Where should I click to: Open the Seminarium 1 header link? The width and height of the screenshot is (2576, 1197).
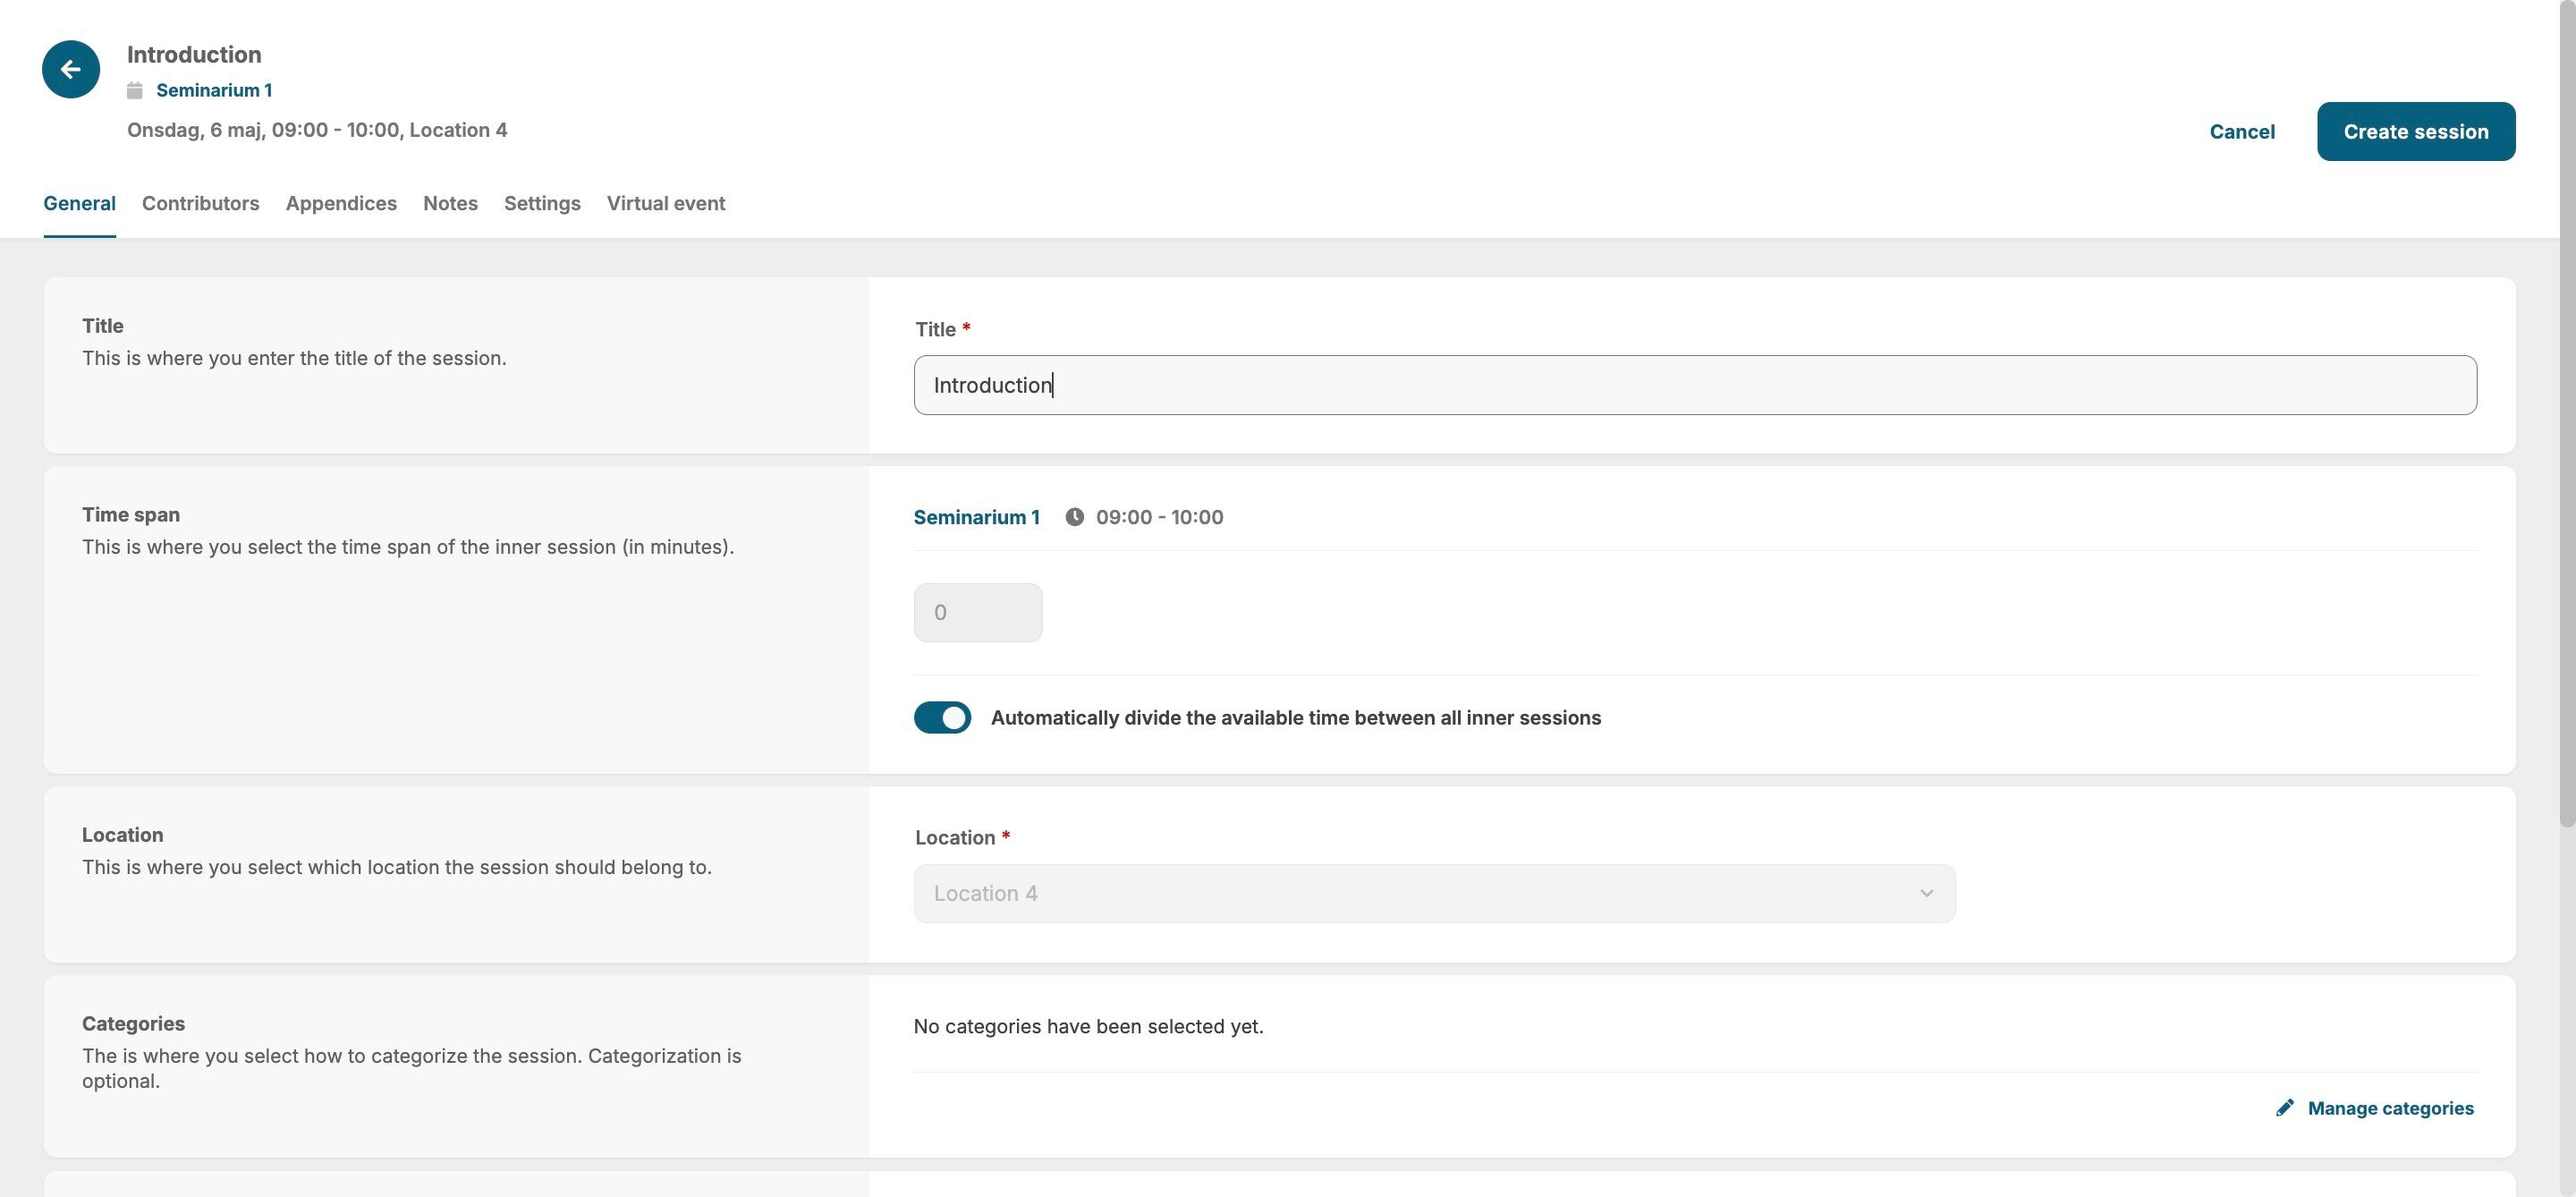click(214, 90)
